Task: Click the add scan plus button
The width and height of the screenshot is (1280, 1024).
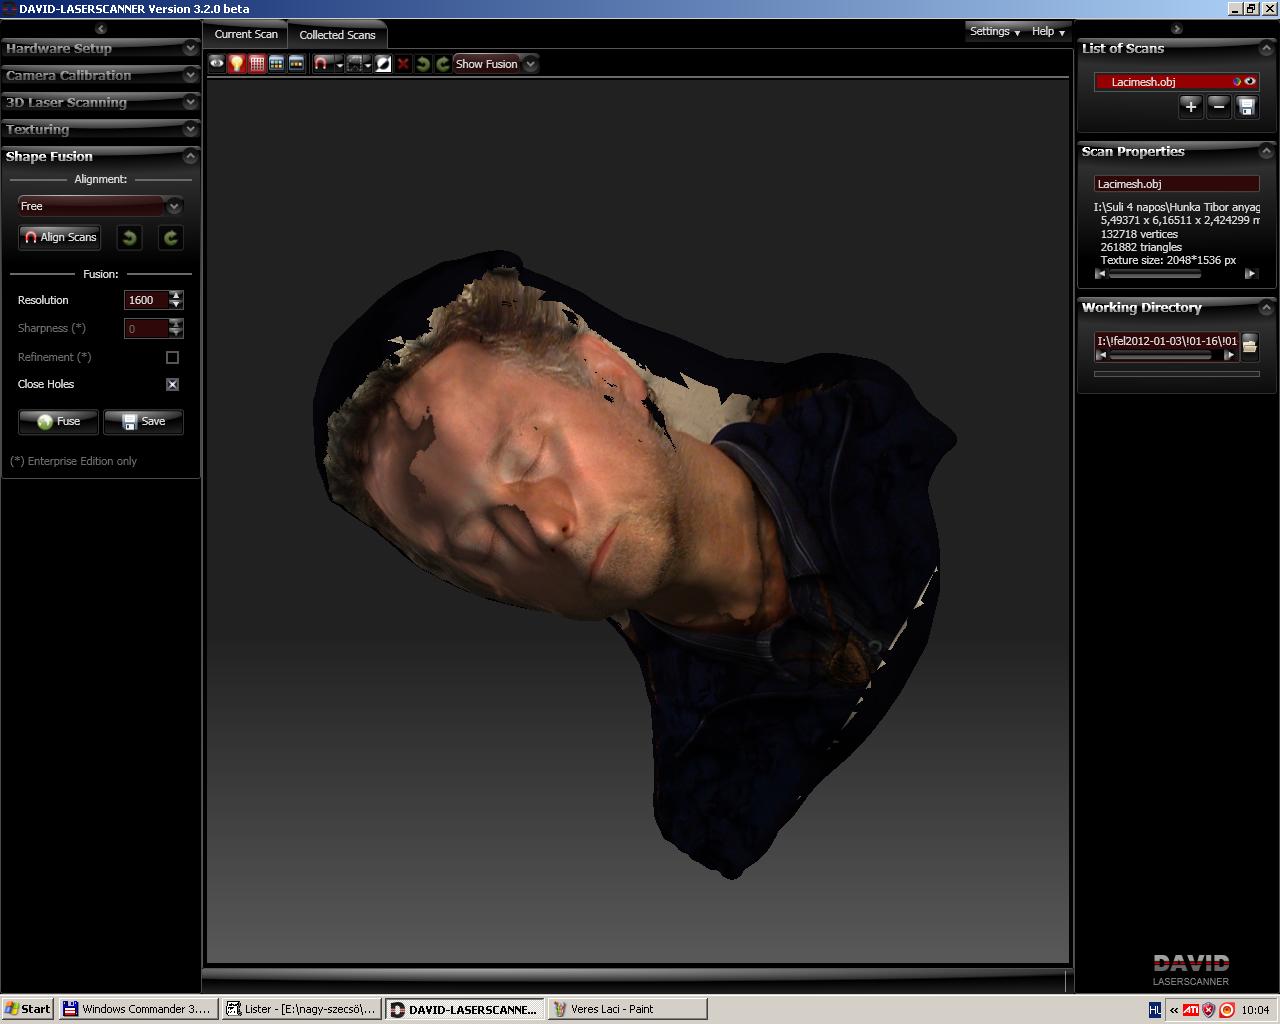Action: click(1190, 107)
